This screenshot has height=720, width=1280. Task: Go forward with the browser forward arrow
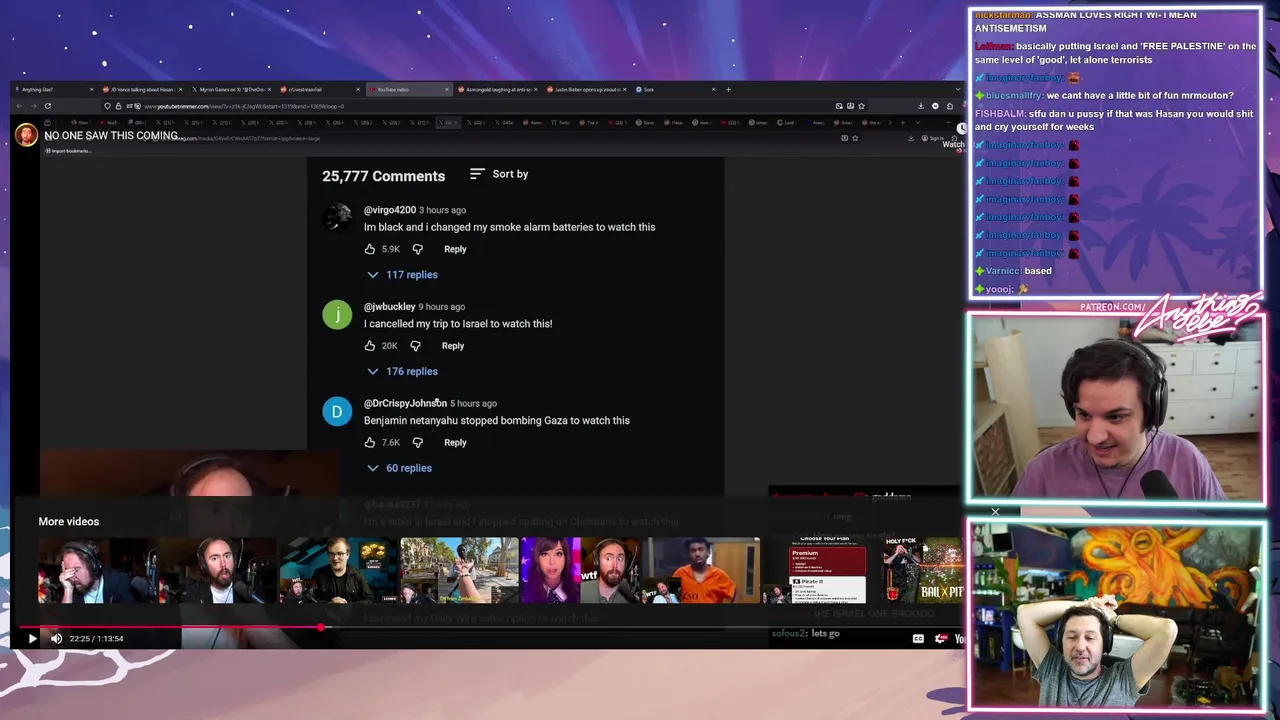pyautogui.click(x=33, y=106)
